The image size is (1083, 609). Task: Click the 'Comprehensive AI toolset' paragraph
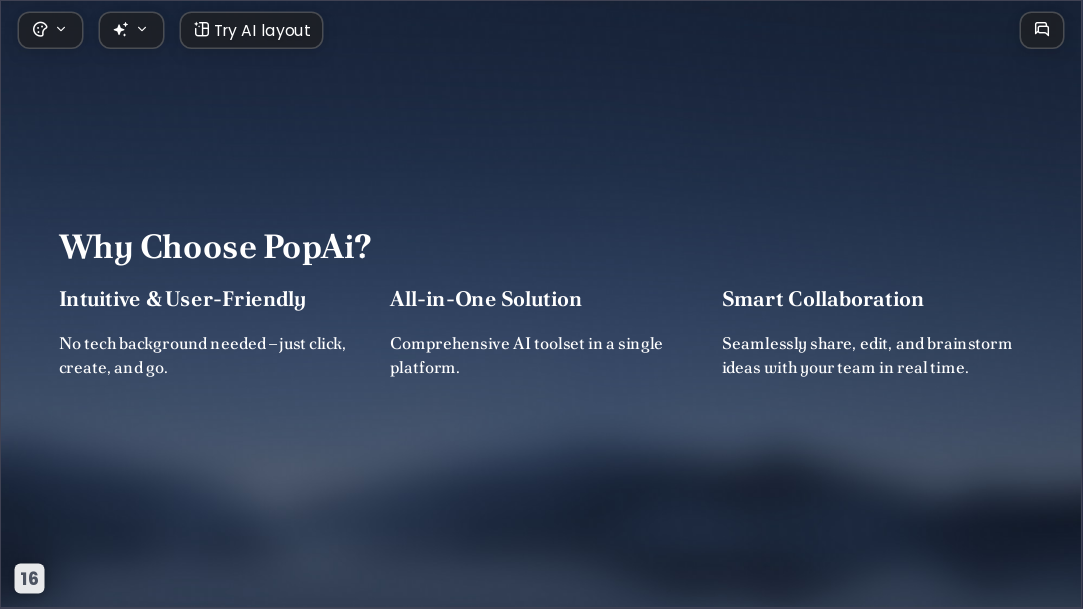point(526,356)
